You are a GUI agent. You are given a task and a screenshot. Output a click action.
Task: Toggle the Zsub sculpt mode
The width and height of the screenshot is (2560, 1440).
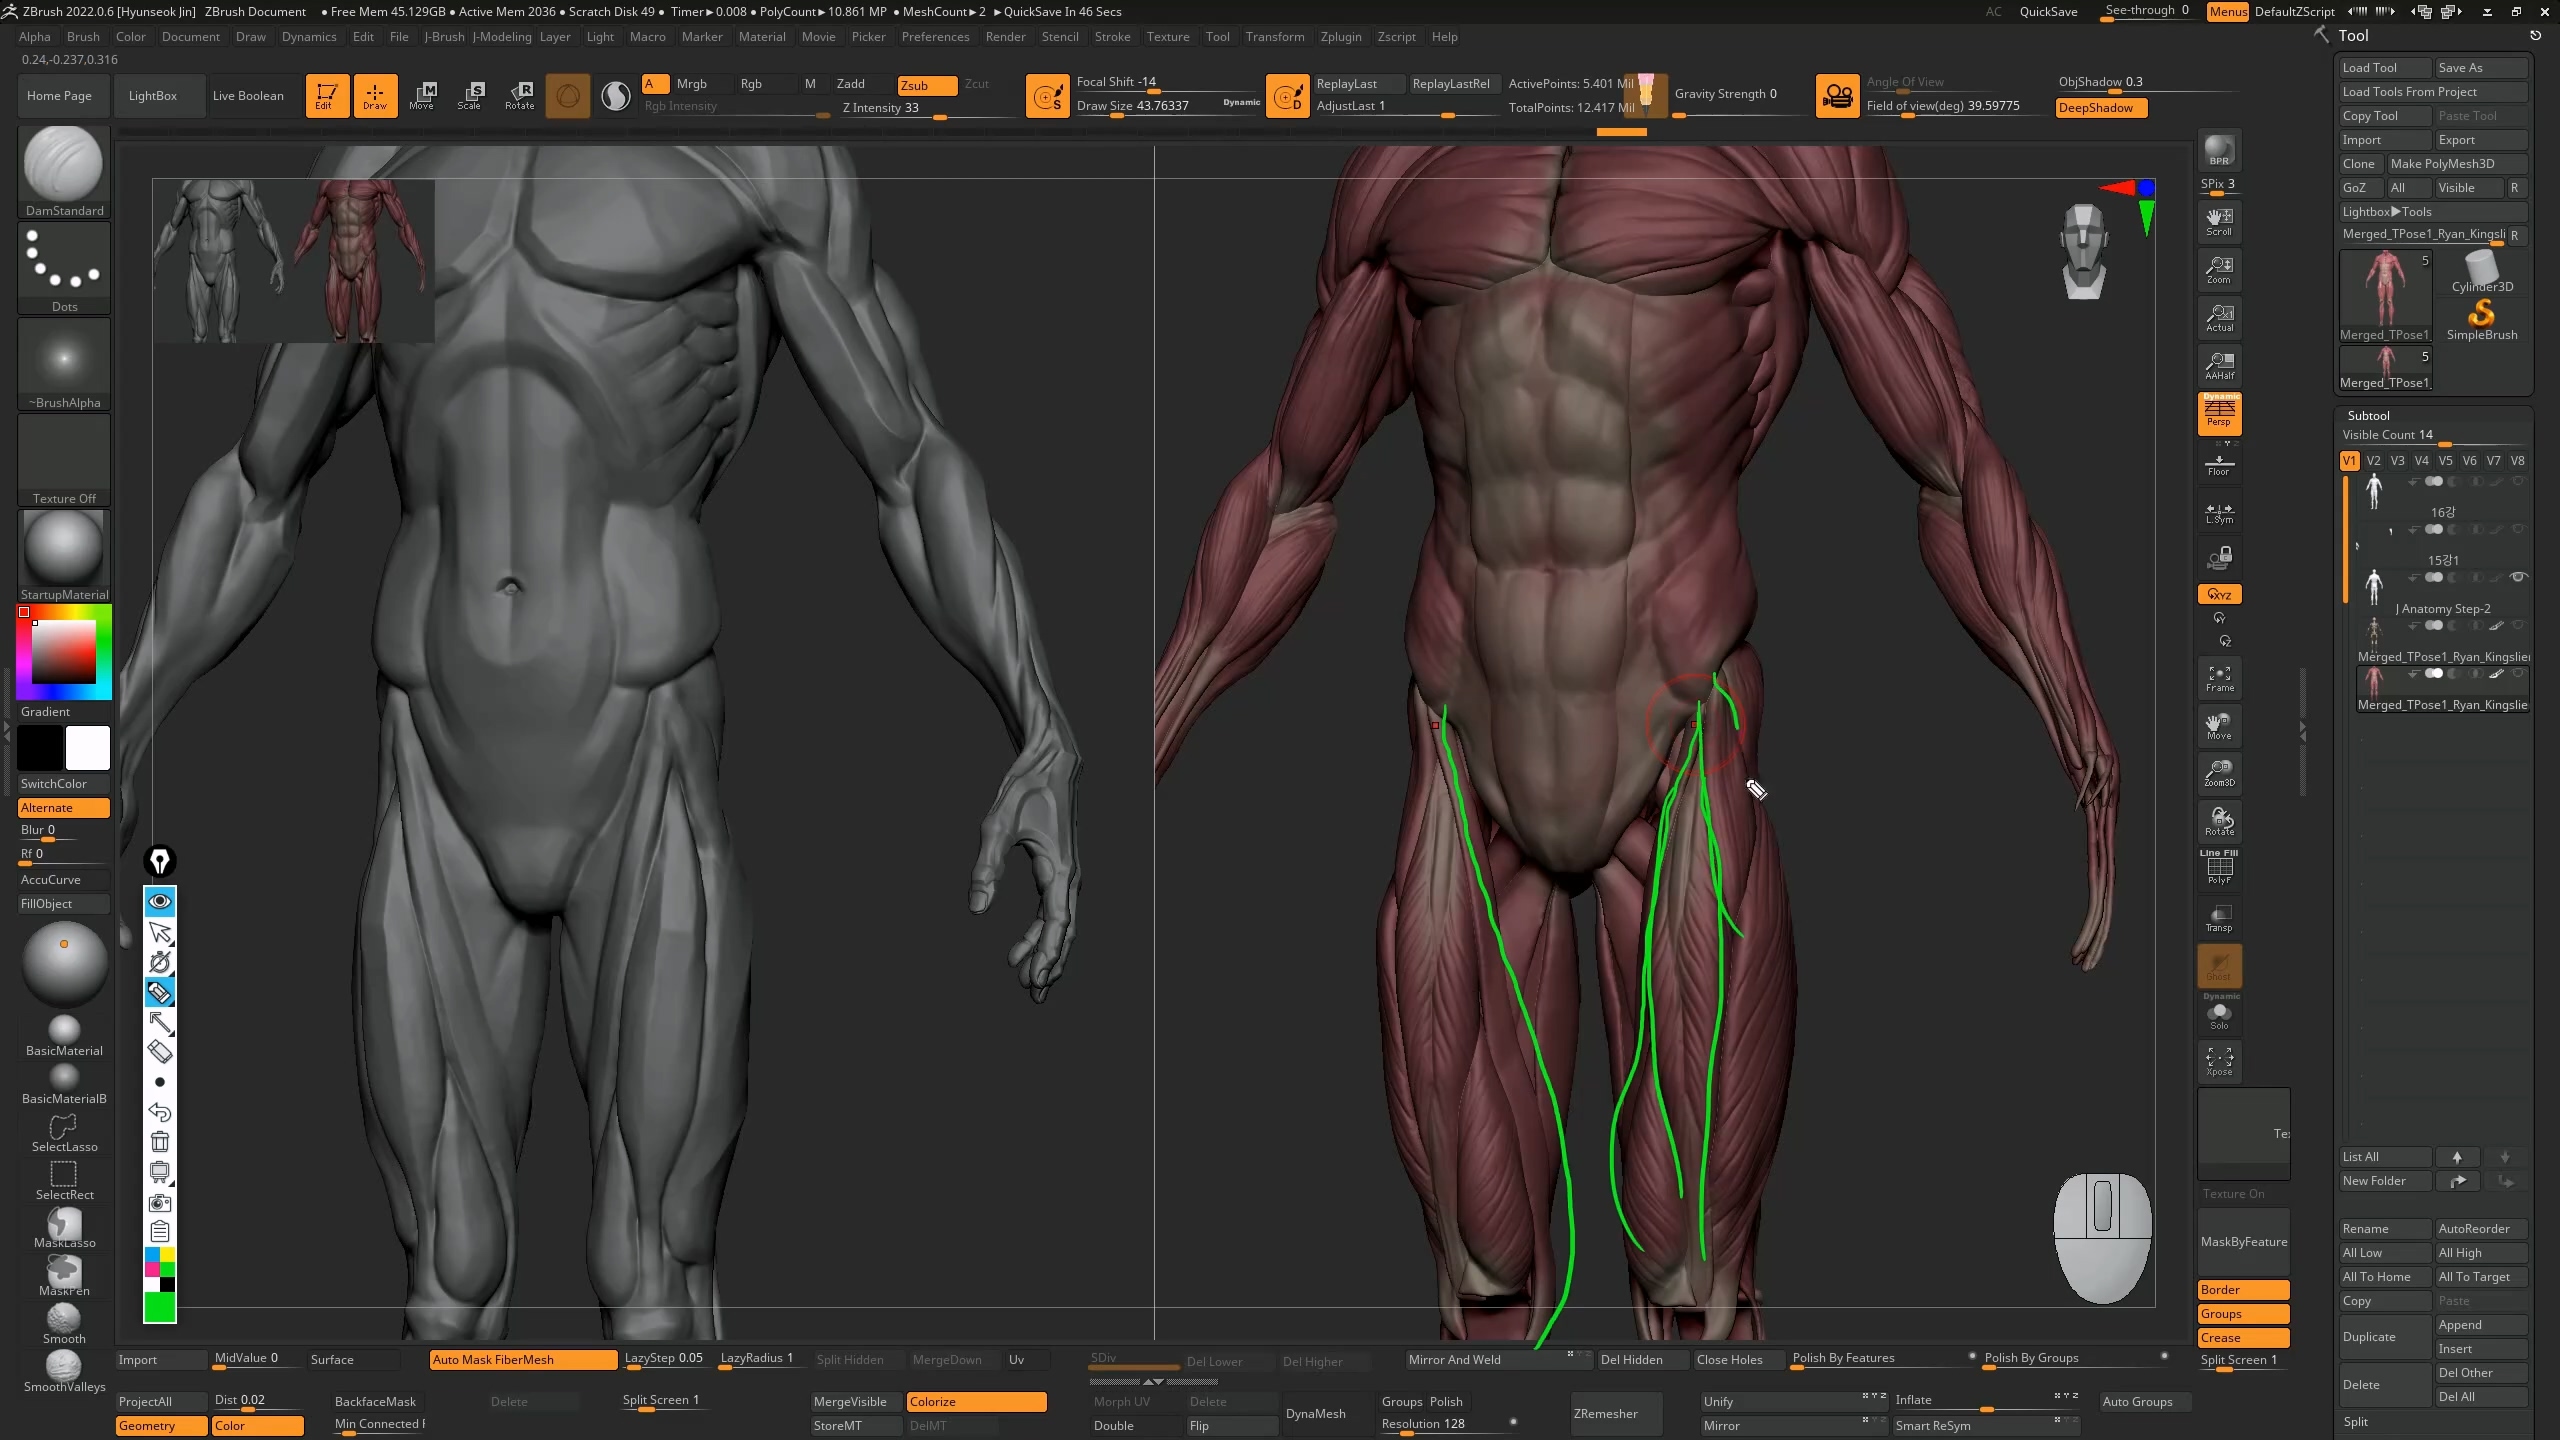926,85
